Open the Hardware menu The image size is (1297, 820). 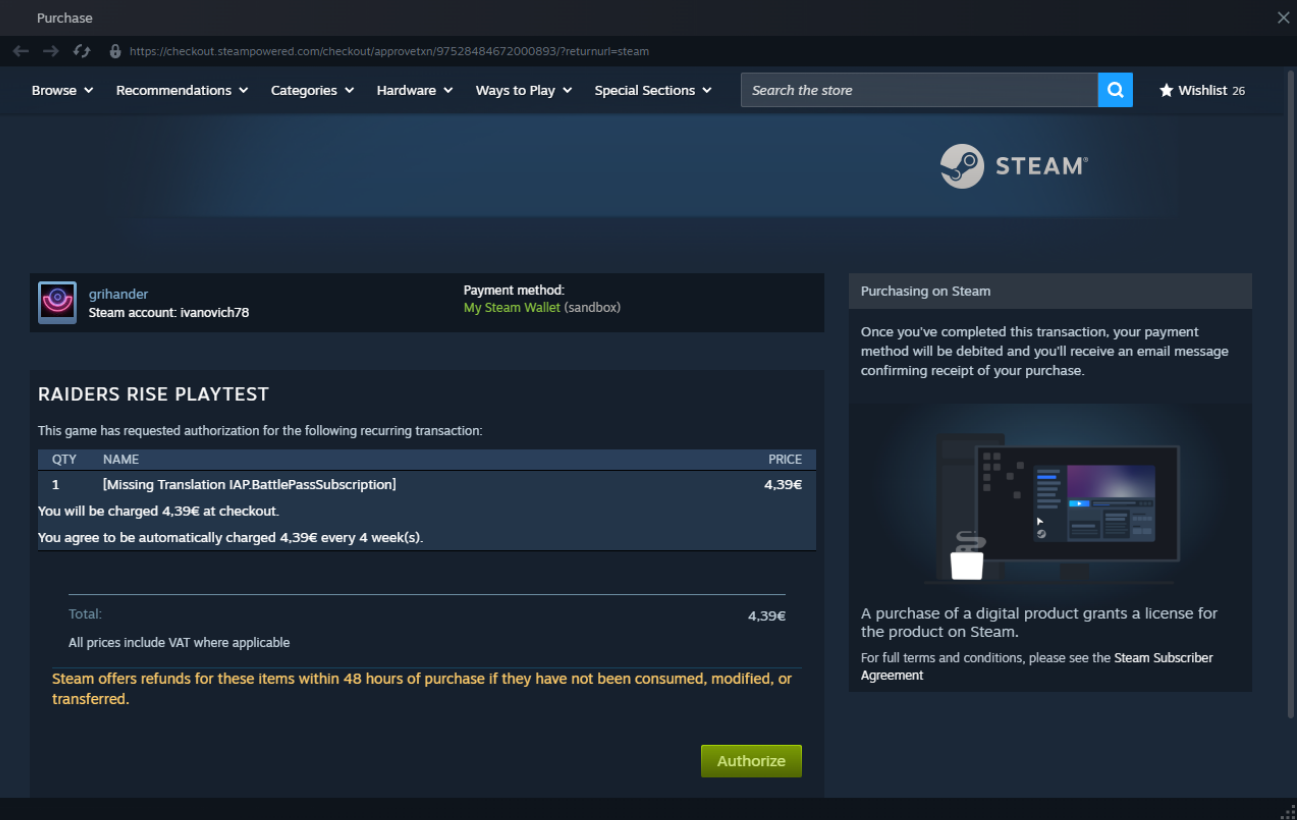click(x=414, y=90)
